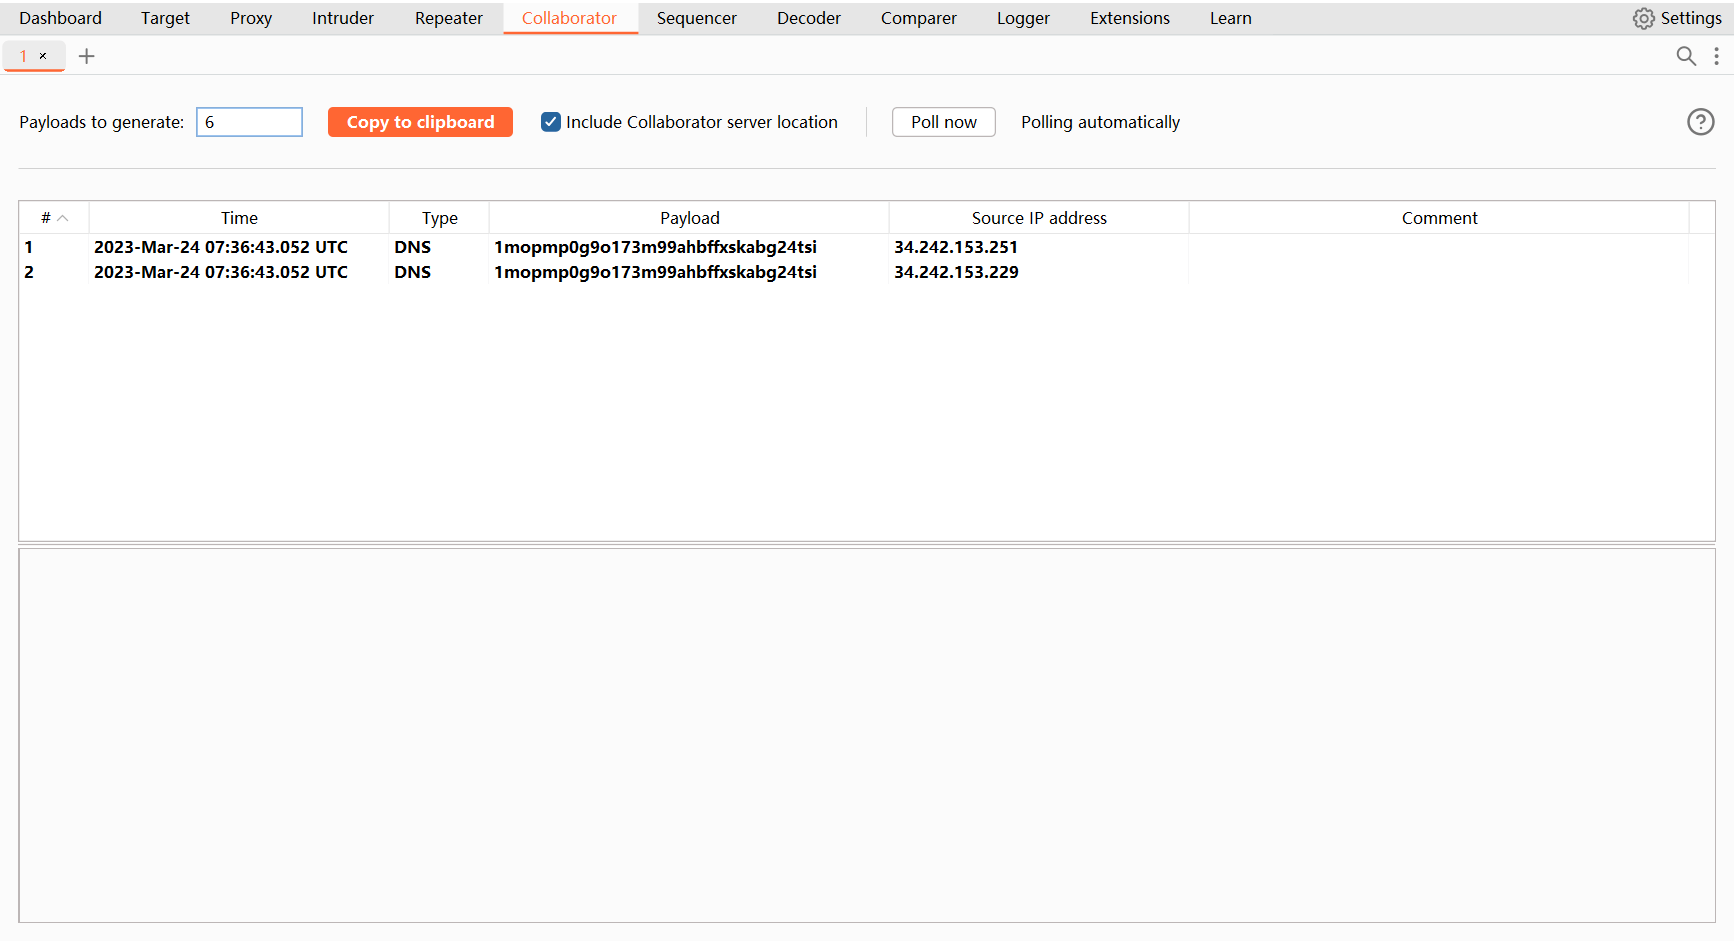Open the Repeater tab
This screenshot has height=941, width=1734.
(449, 18)
